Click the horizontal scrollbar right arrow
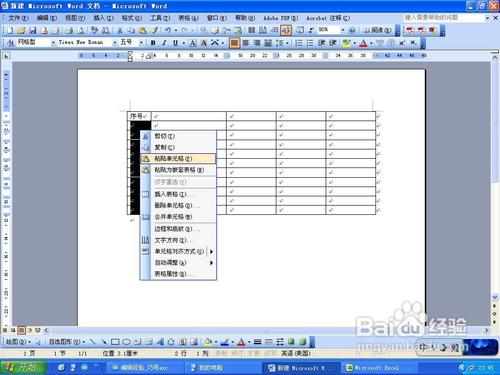This screenshot has width=500, height=375. click(x=487, y=330)
